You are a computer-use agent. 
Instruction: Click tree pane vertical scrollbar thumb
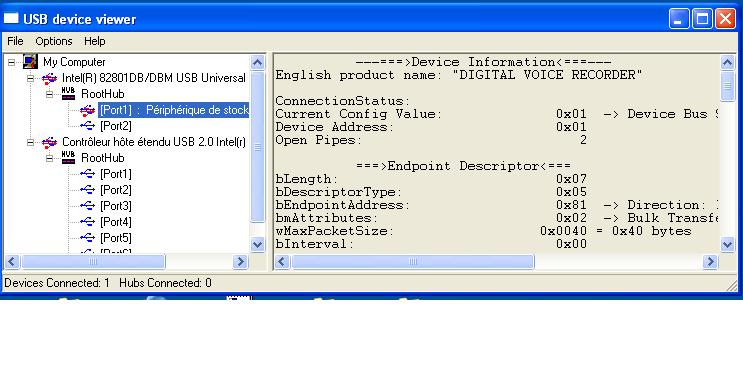click(257, 146)
